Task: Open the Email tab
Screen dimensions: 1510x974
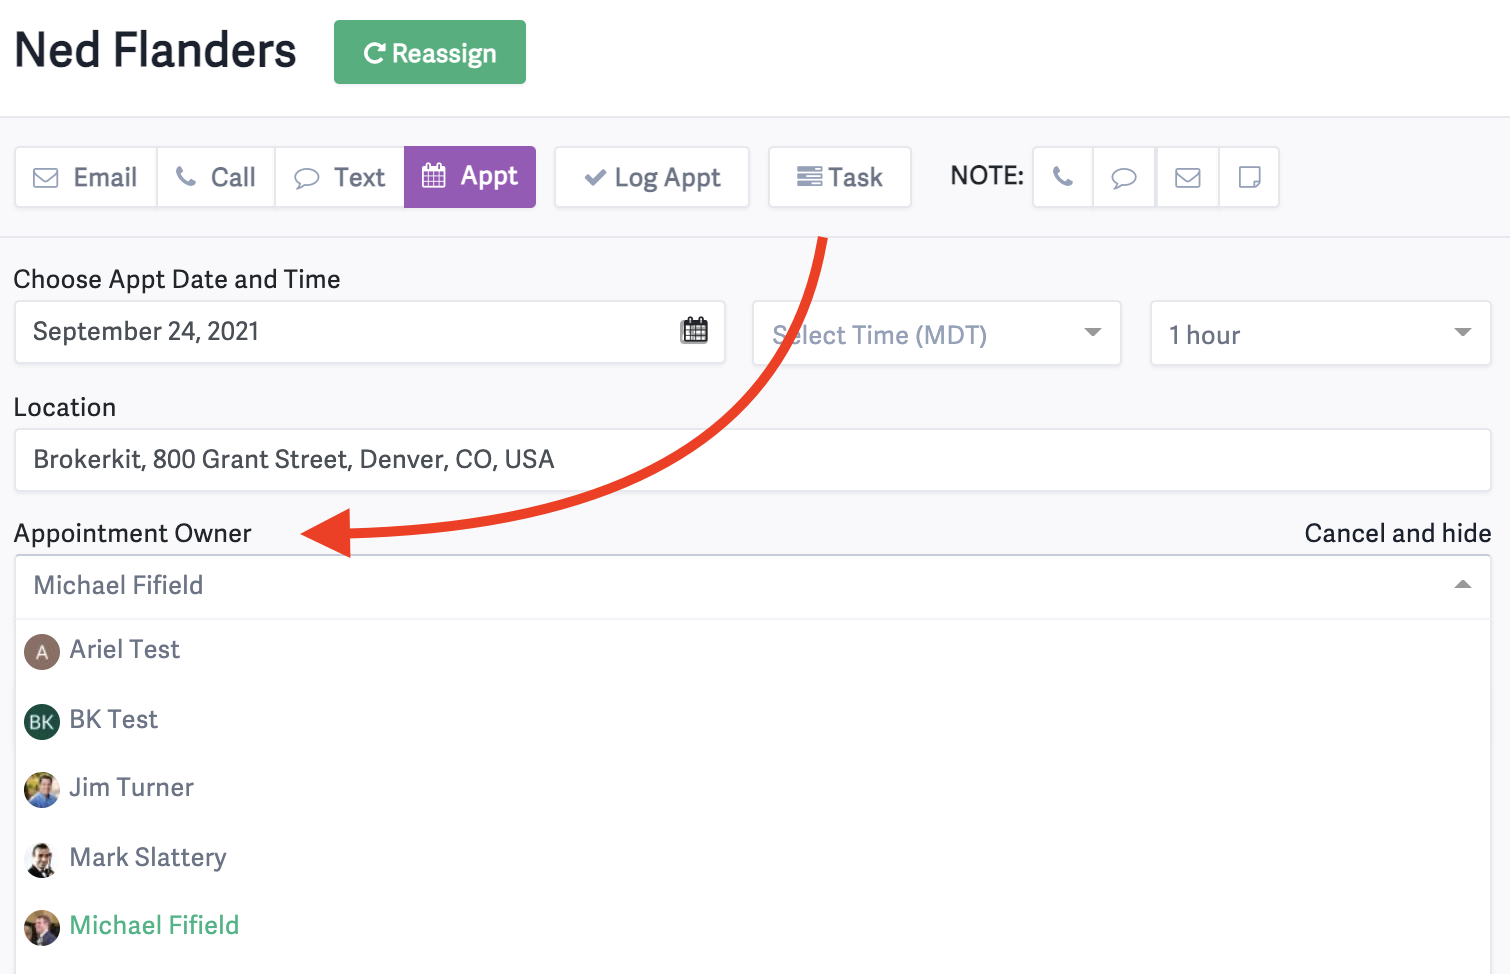Action: coord(86,177)
